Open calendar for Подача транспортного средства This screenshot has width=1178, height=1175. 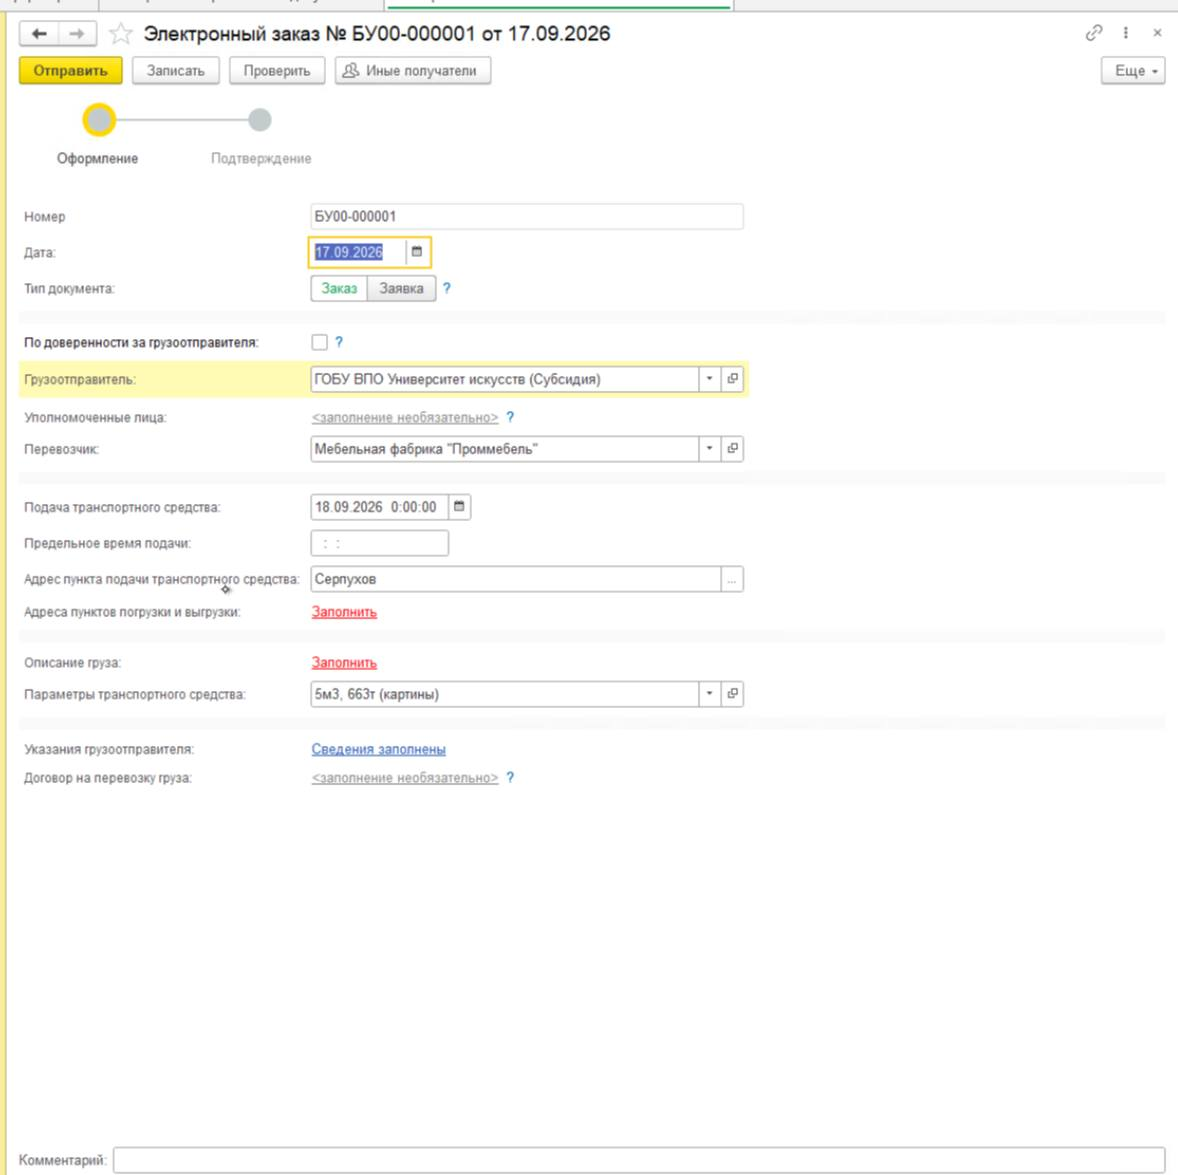(x=459, y=507)
